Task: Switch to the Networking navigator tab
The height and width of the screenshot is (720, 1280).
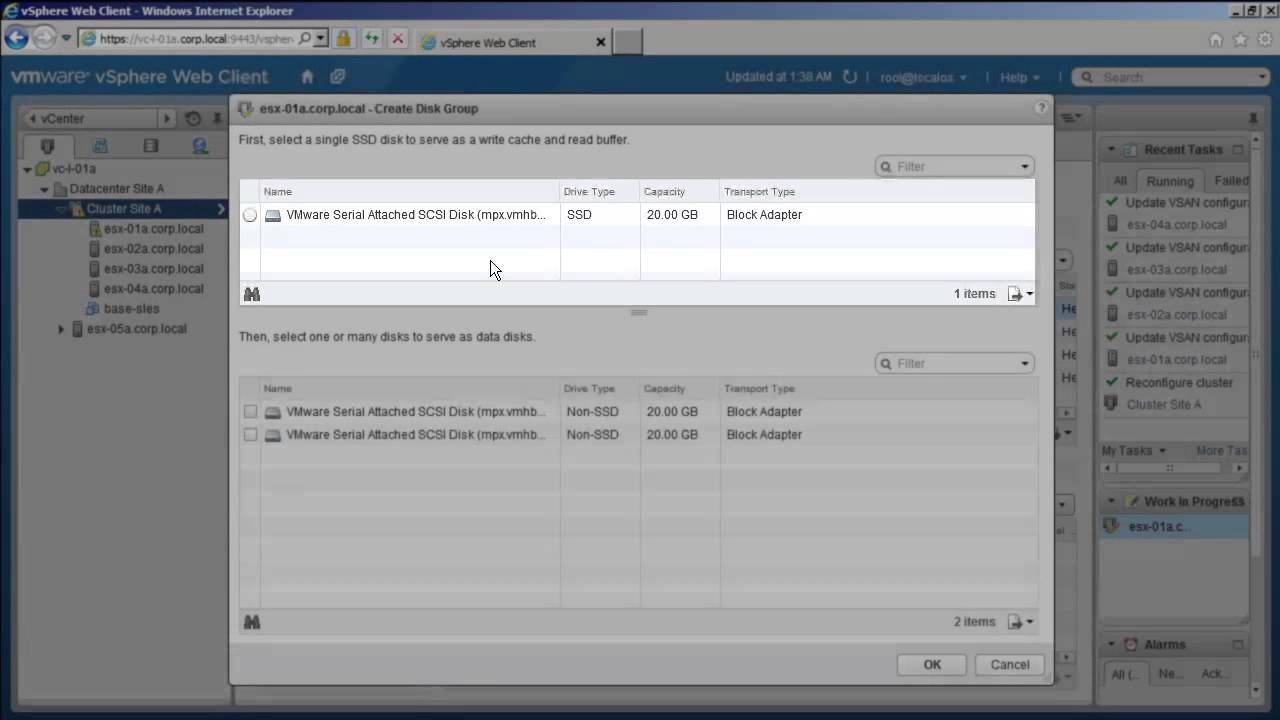Action: [x=201, y=146]
